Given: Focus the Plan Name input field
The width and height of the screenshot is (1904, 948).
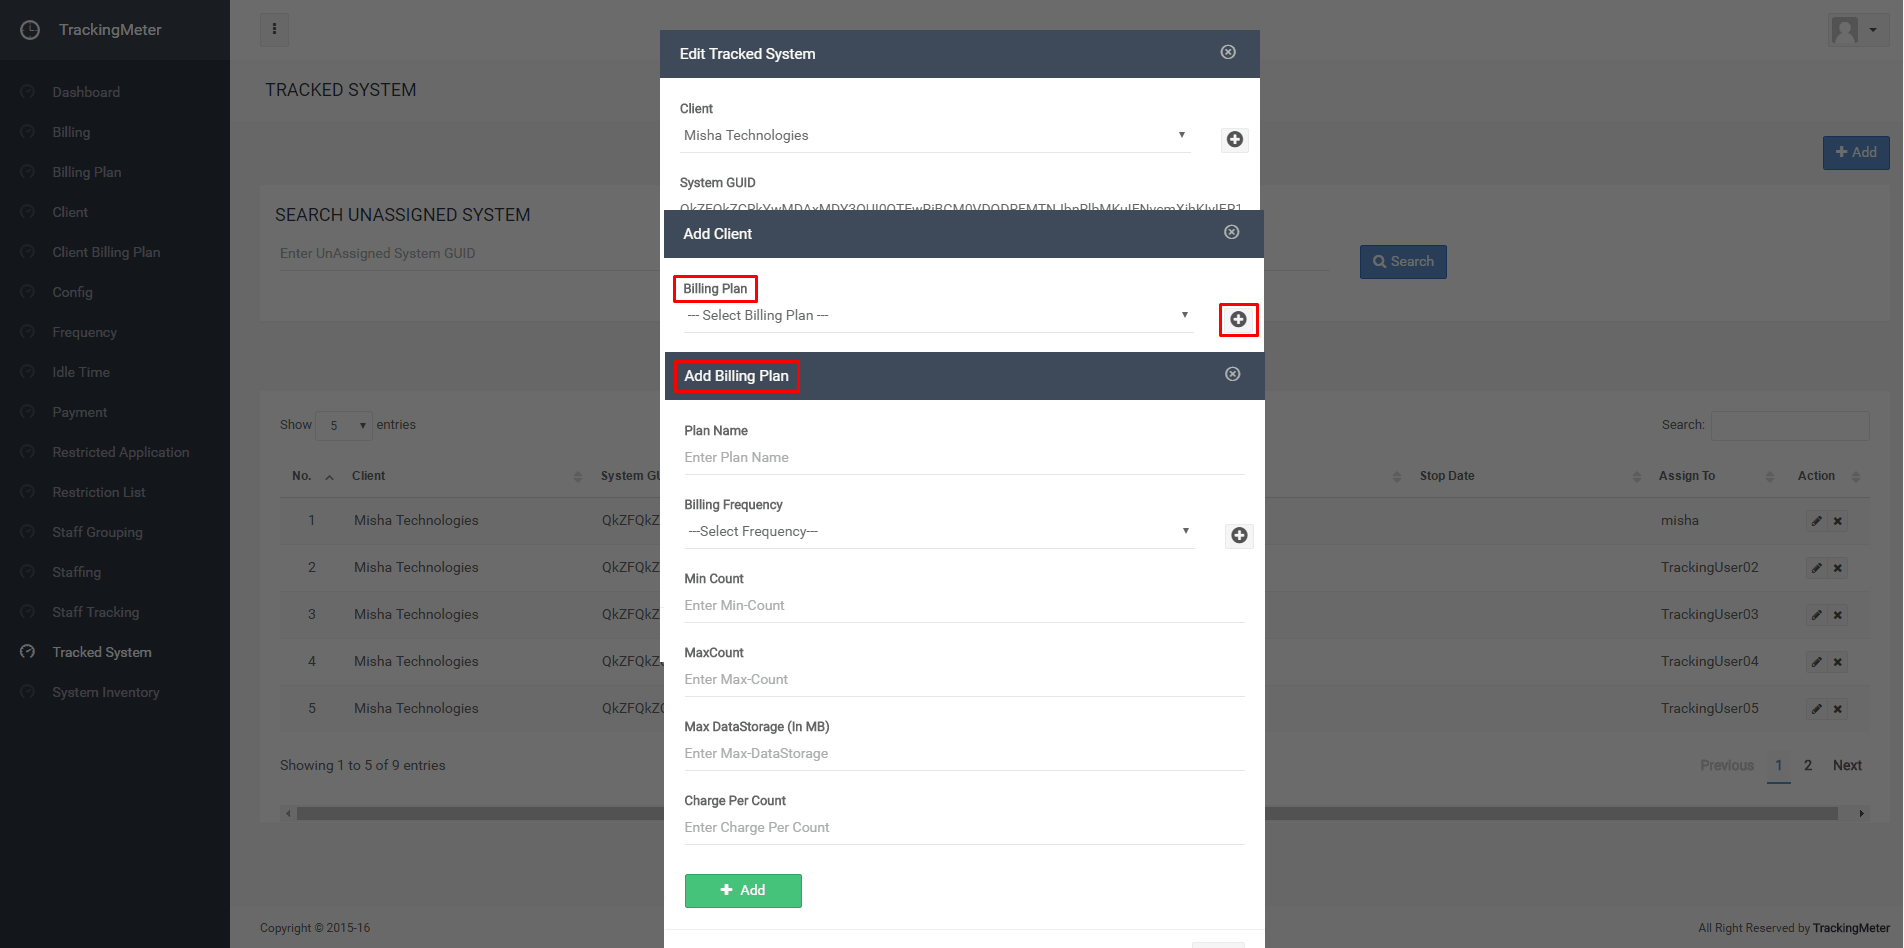Looking at the screenshot, I should tap(963, 458).
